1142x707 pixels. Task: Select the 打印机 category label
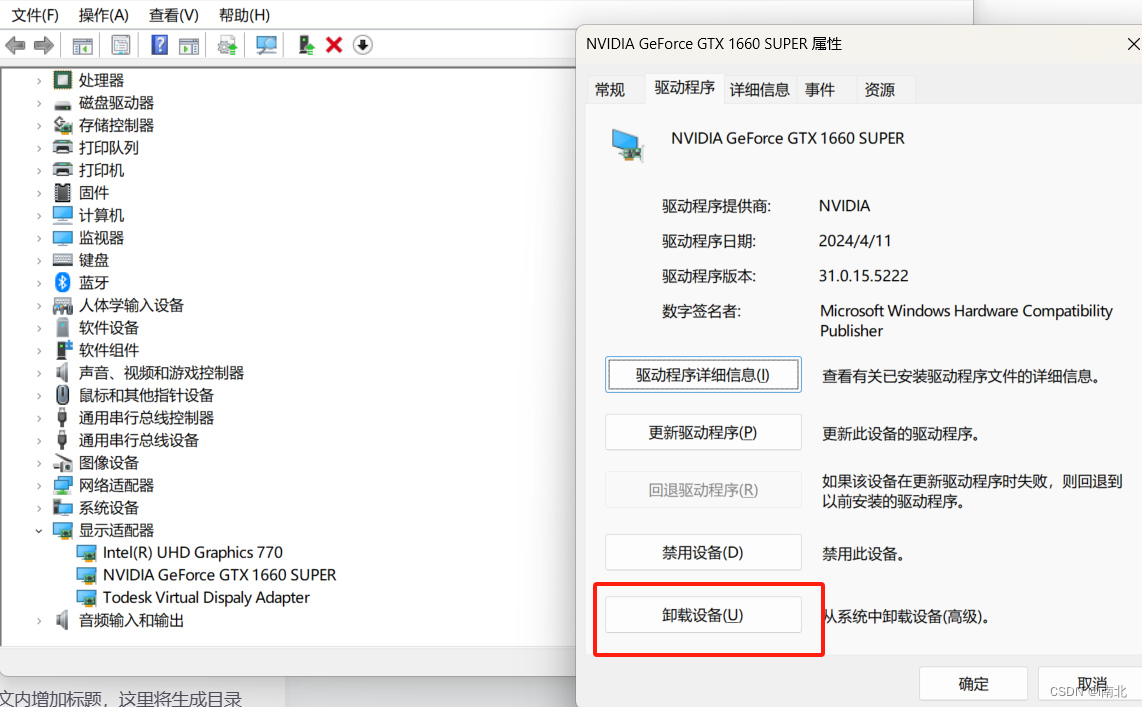pos(101,170)
